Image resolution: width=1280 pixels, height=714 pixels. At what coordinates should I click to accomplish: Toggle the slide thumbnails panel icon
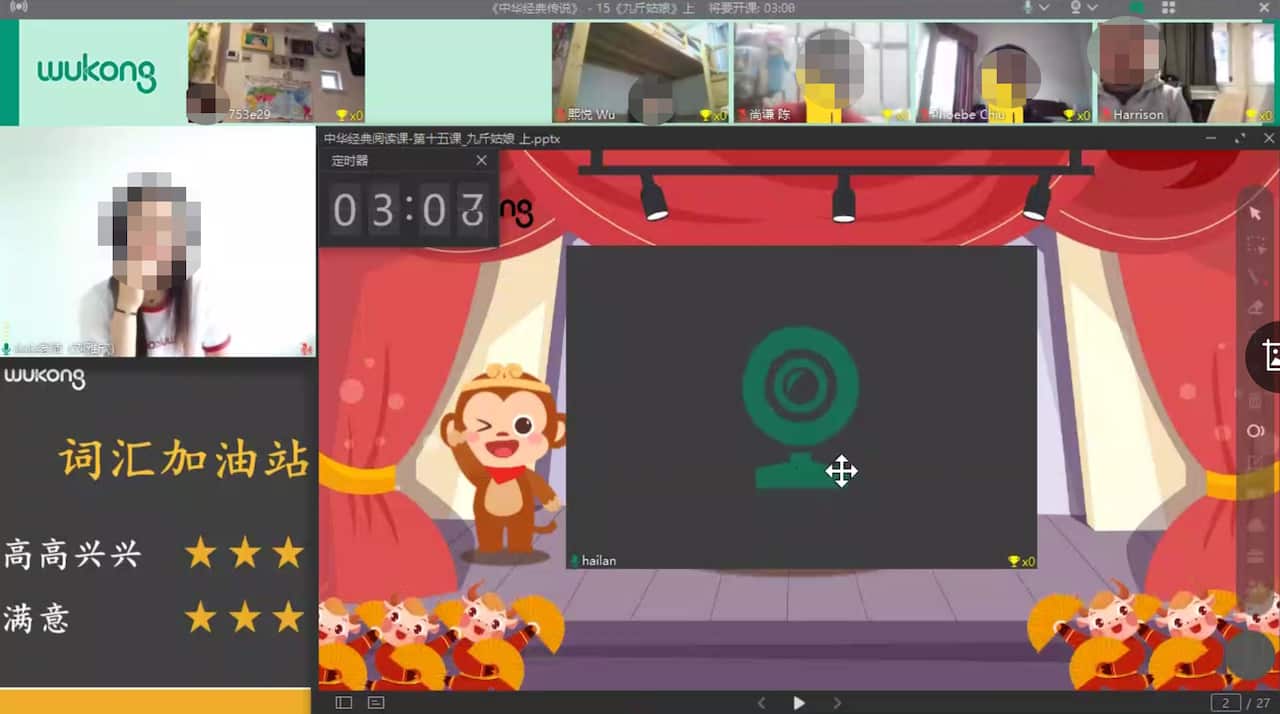point(344,703)
